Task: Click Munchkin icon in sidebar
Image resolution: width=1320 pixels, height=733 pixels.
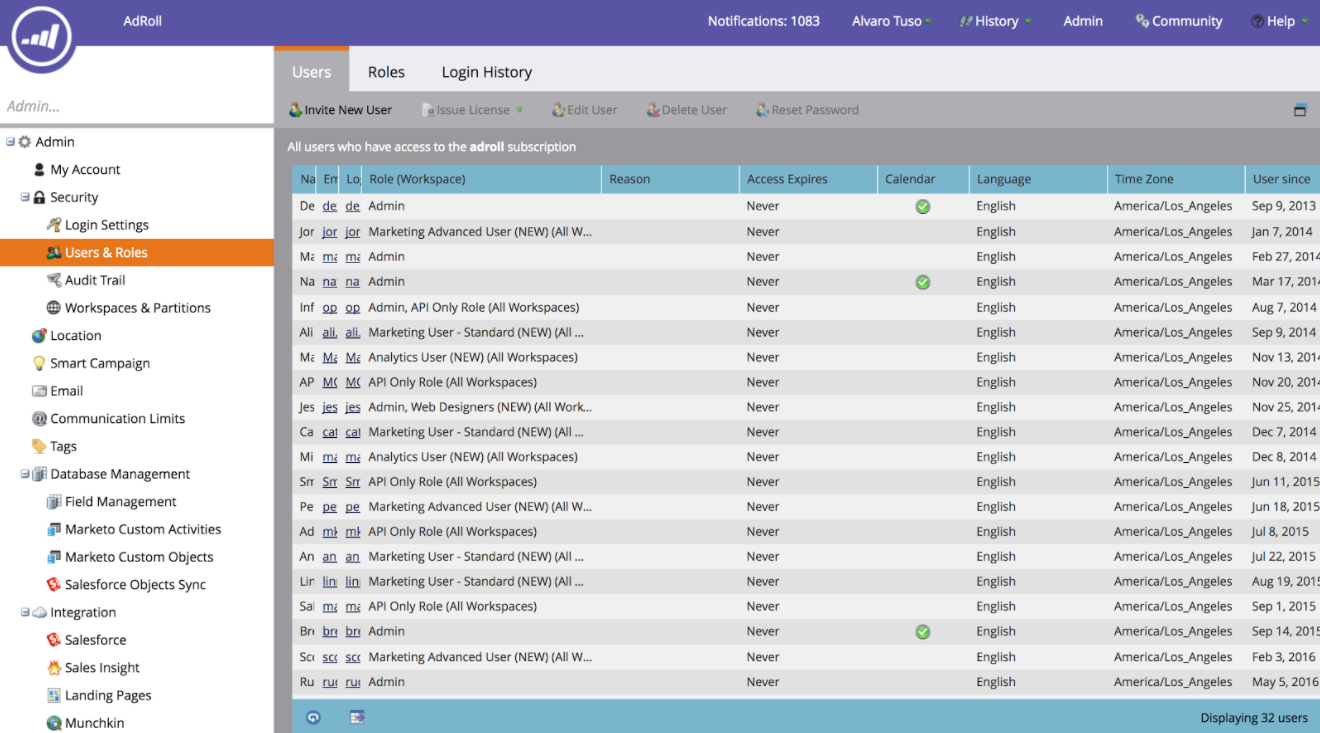Action: (x=54, y=723)
